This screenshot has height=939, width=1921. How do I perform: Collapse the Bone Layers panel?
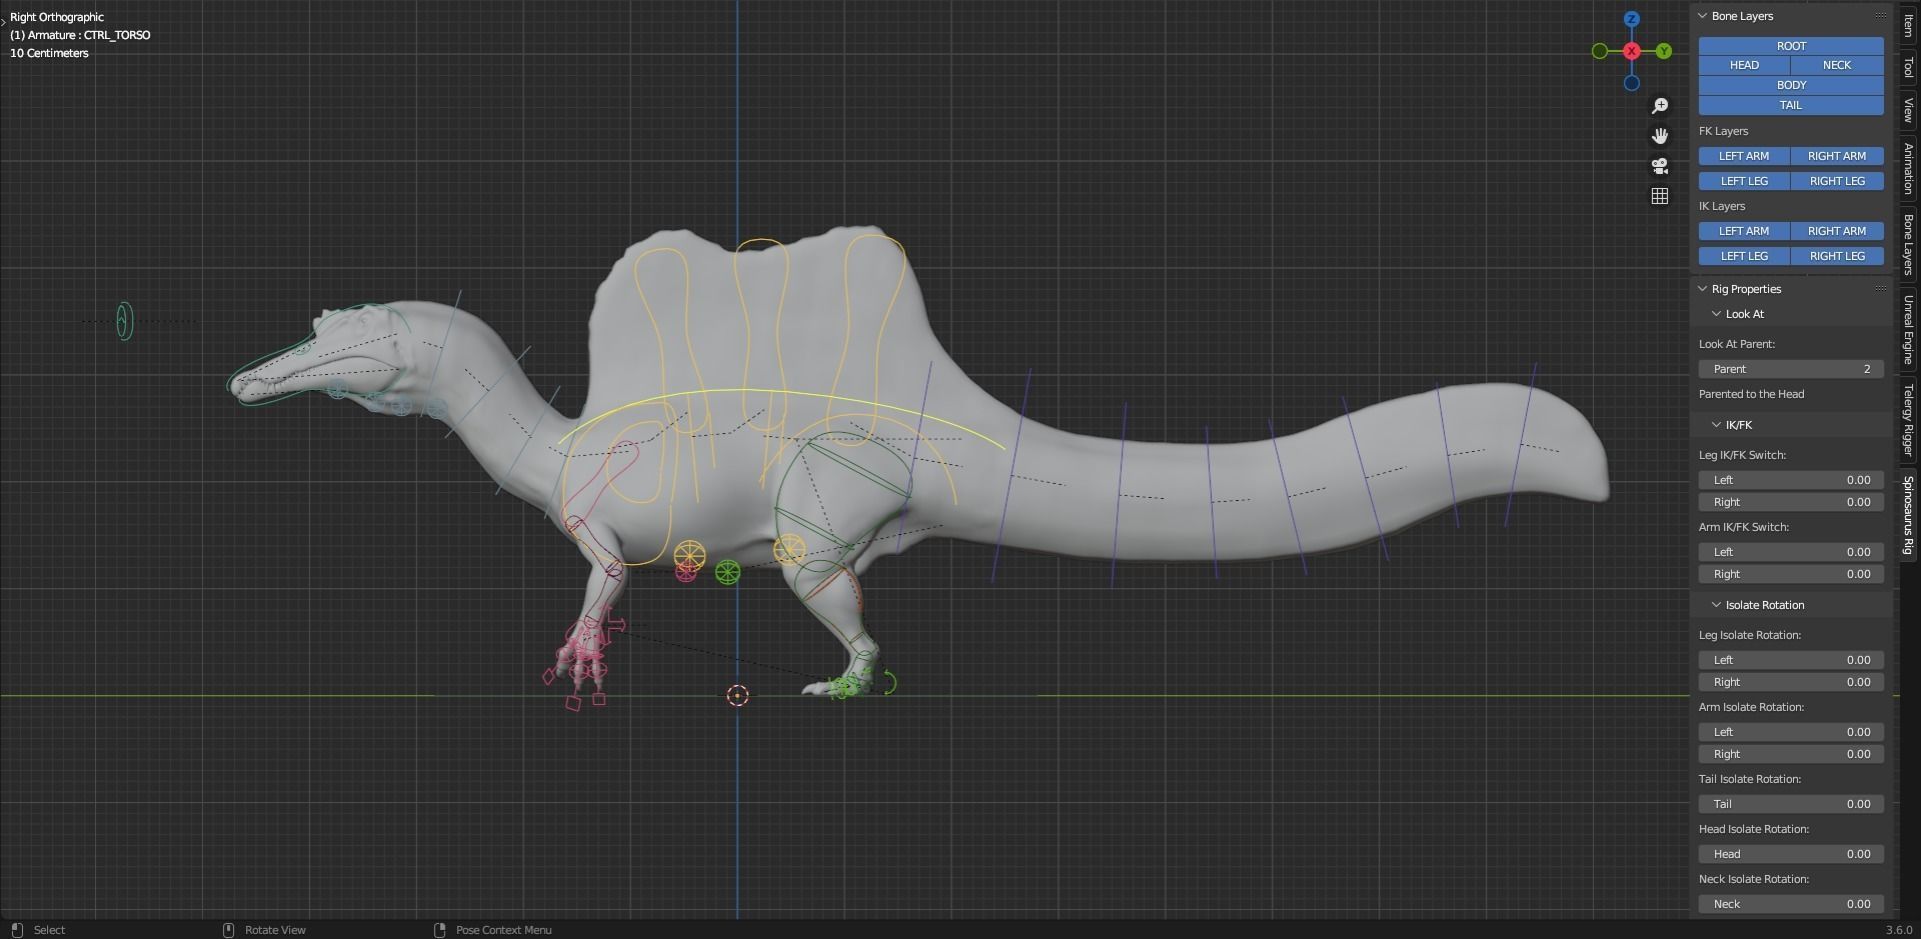1703,16
